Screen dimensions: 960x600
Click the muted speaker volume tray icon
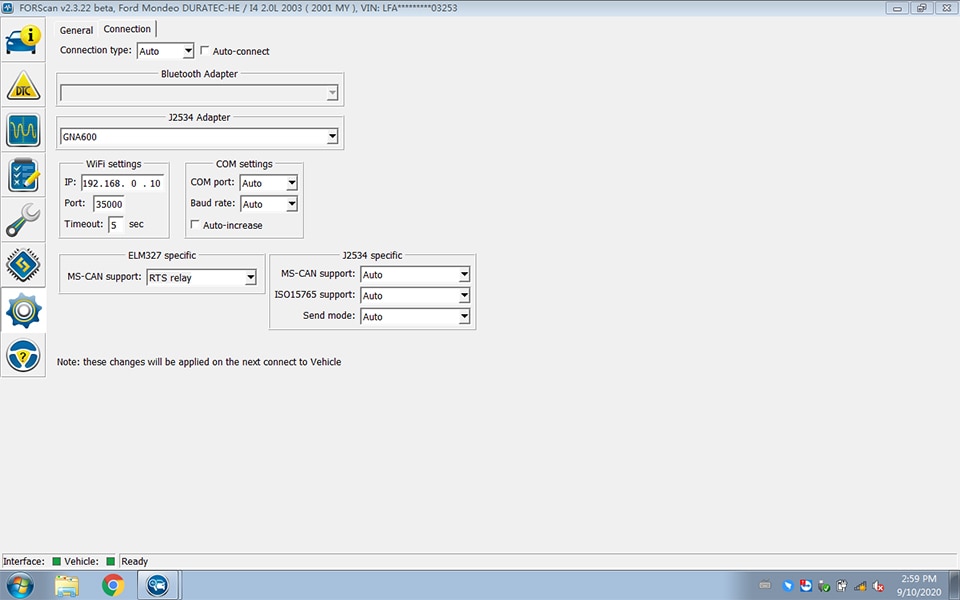[x=878, y=586]
